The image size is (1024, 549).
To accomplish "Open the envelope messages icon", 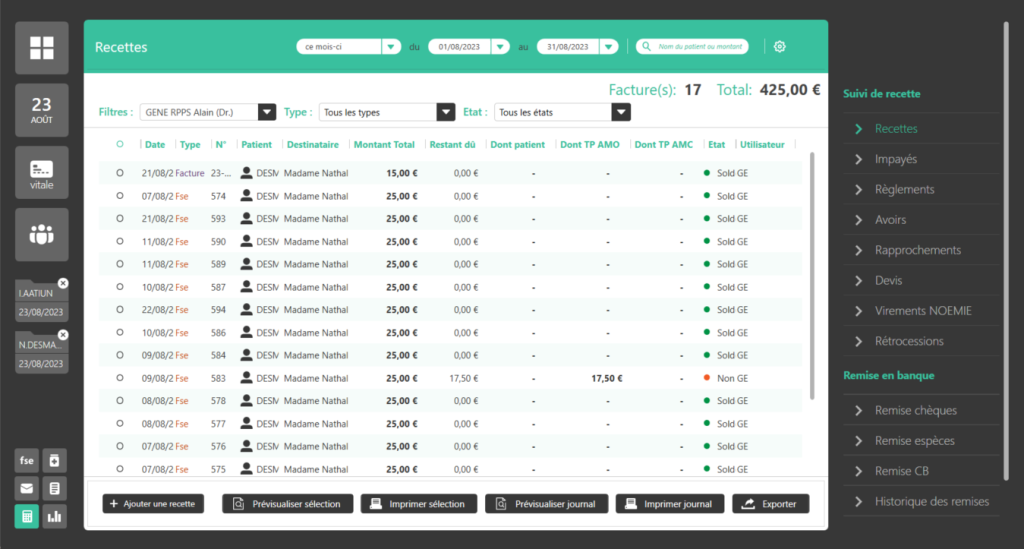I will pyautogui.click(x=27, y=488).
